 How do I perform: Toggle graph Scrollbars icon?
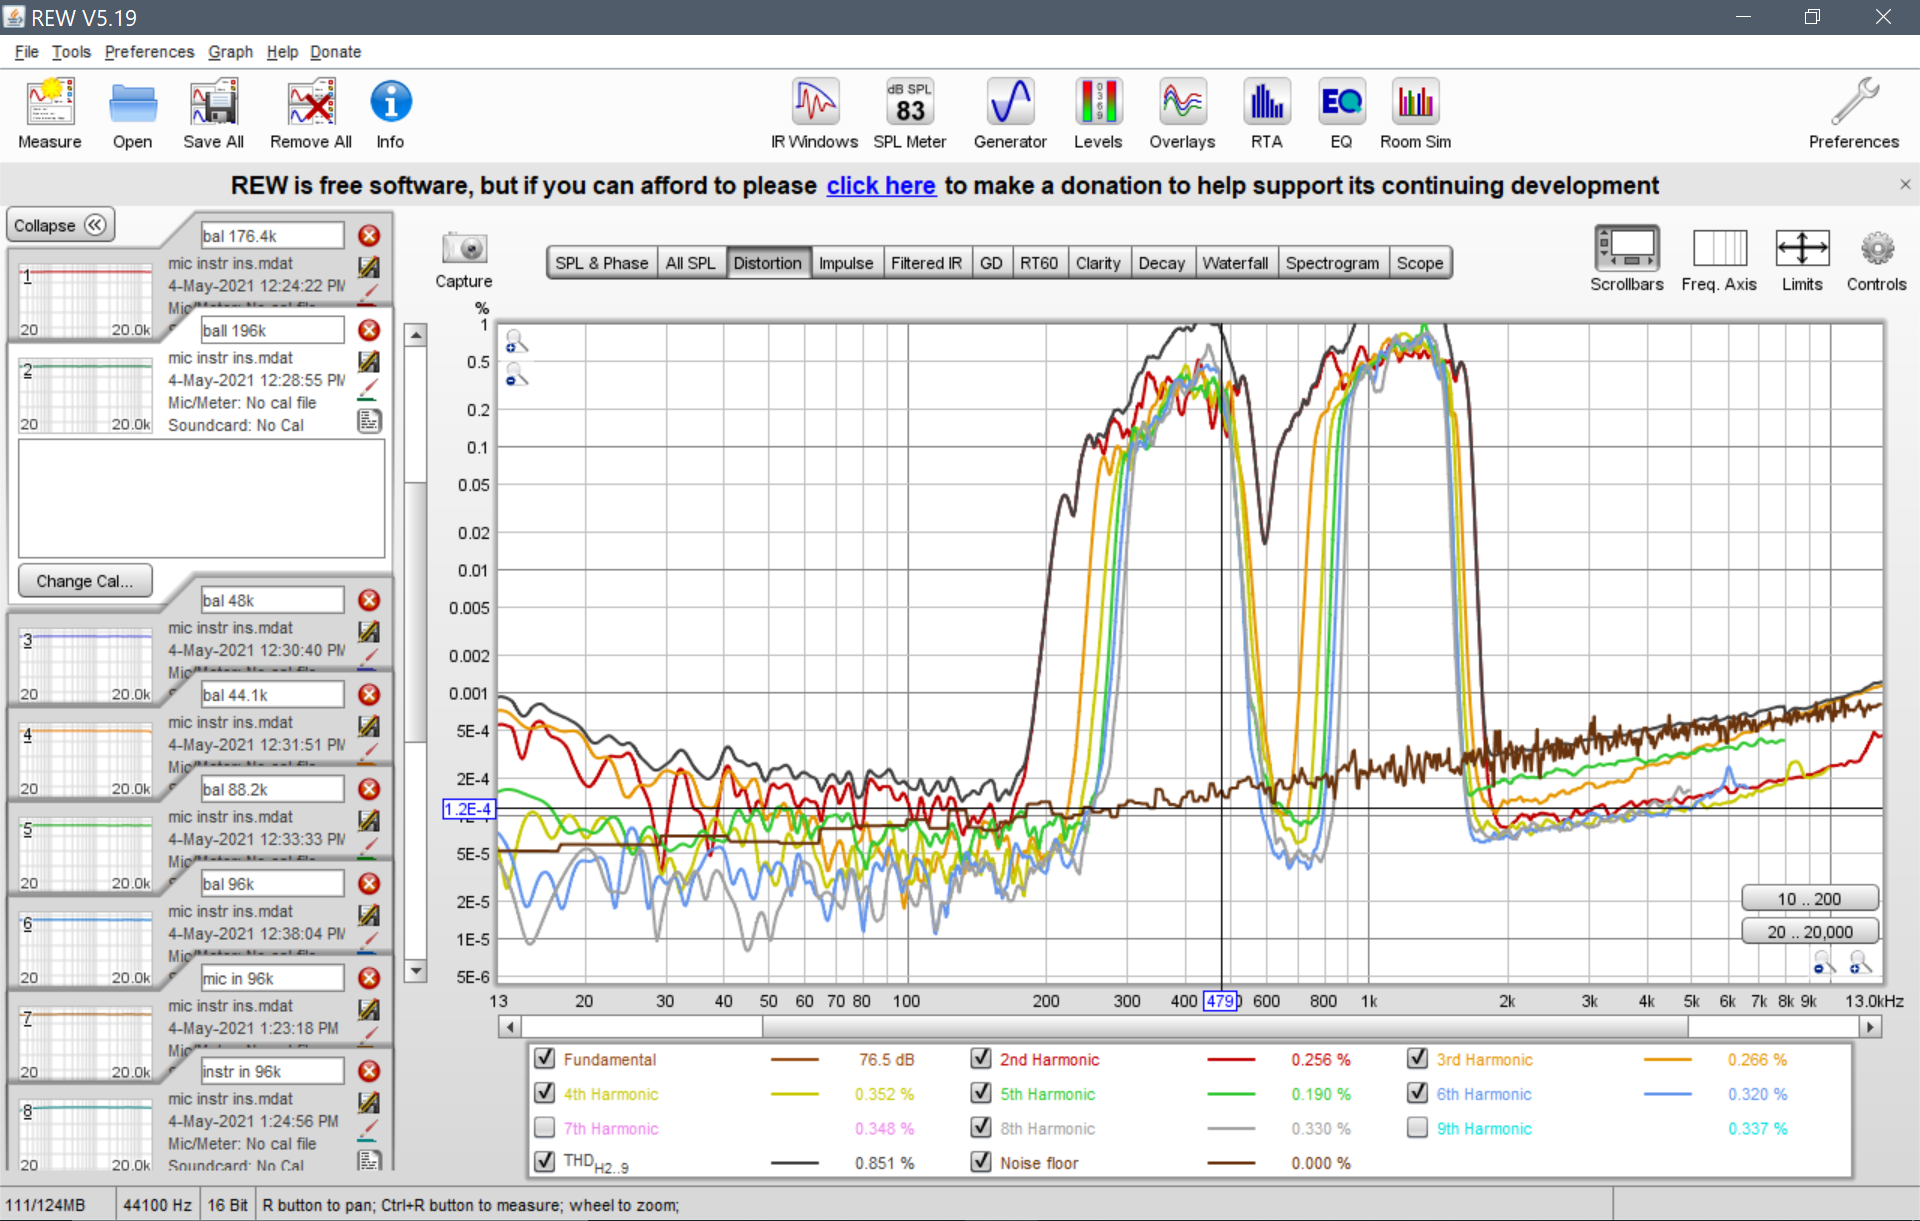point(1627,248)
